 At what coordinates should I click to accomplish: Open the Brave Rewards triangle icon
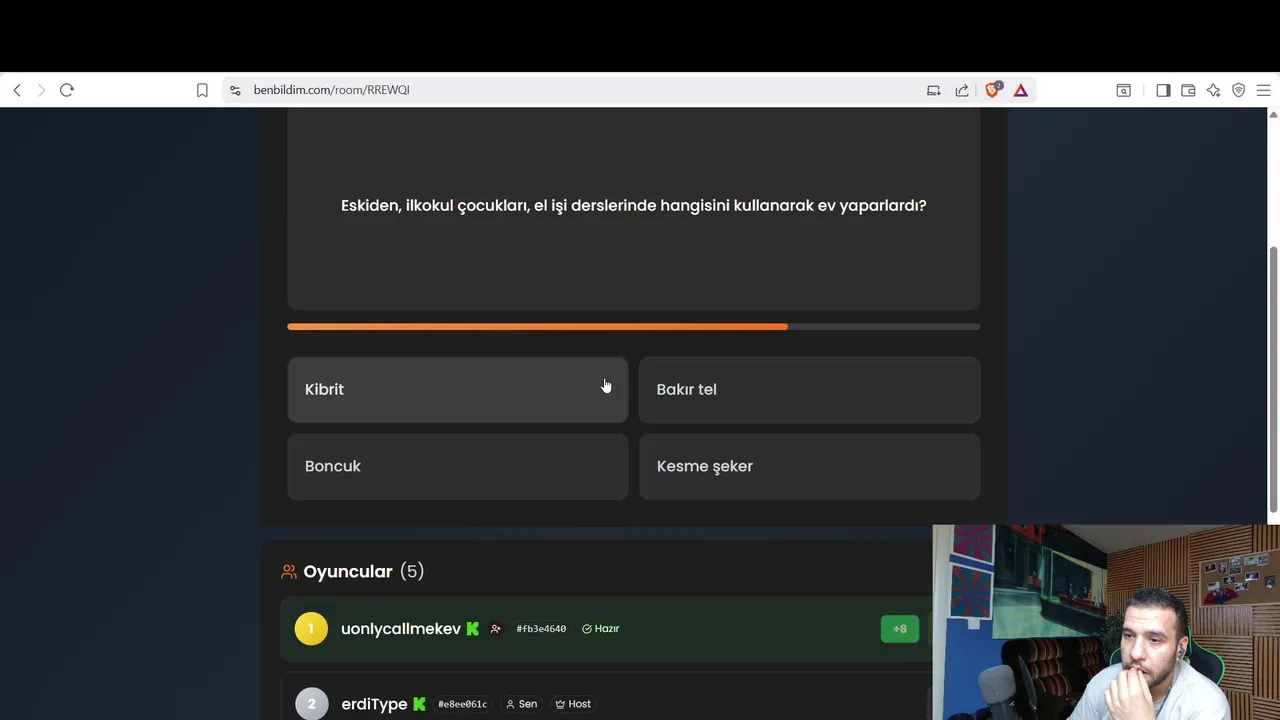tap(1021, 90)
